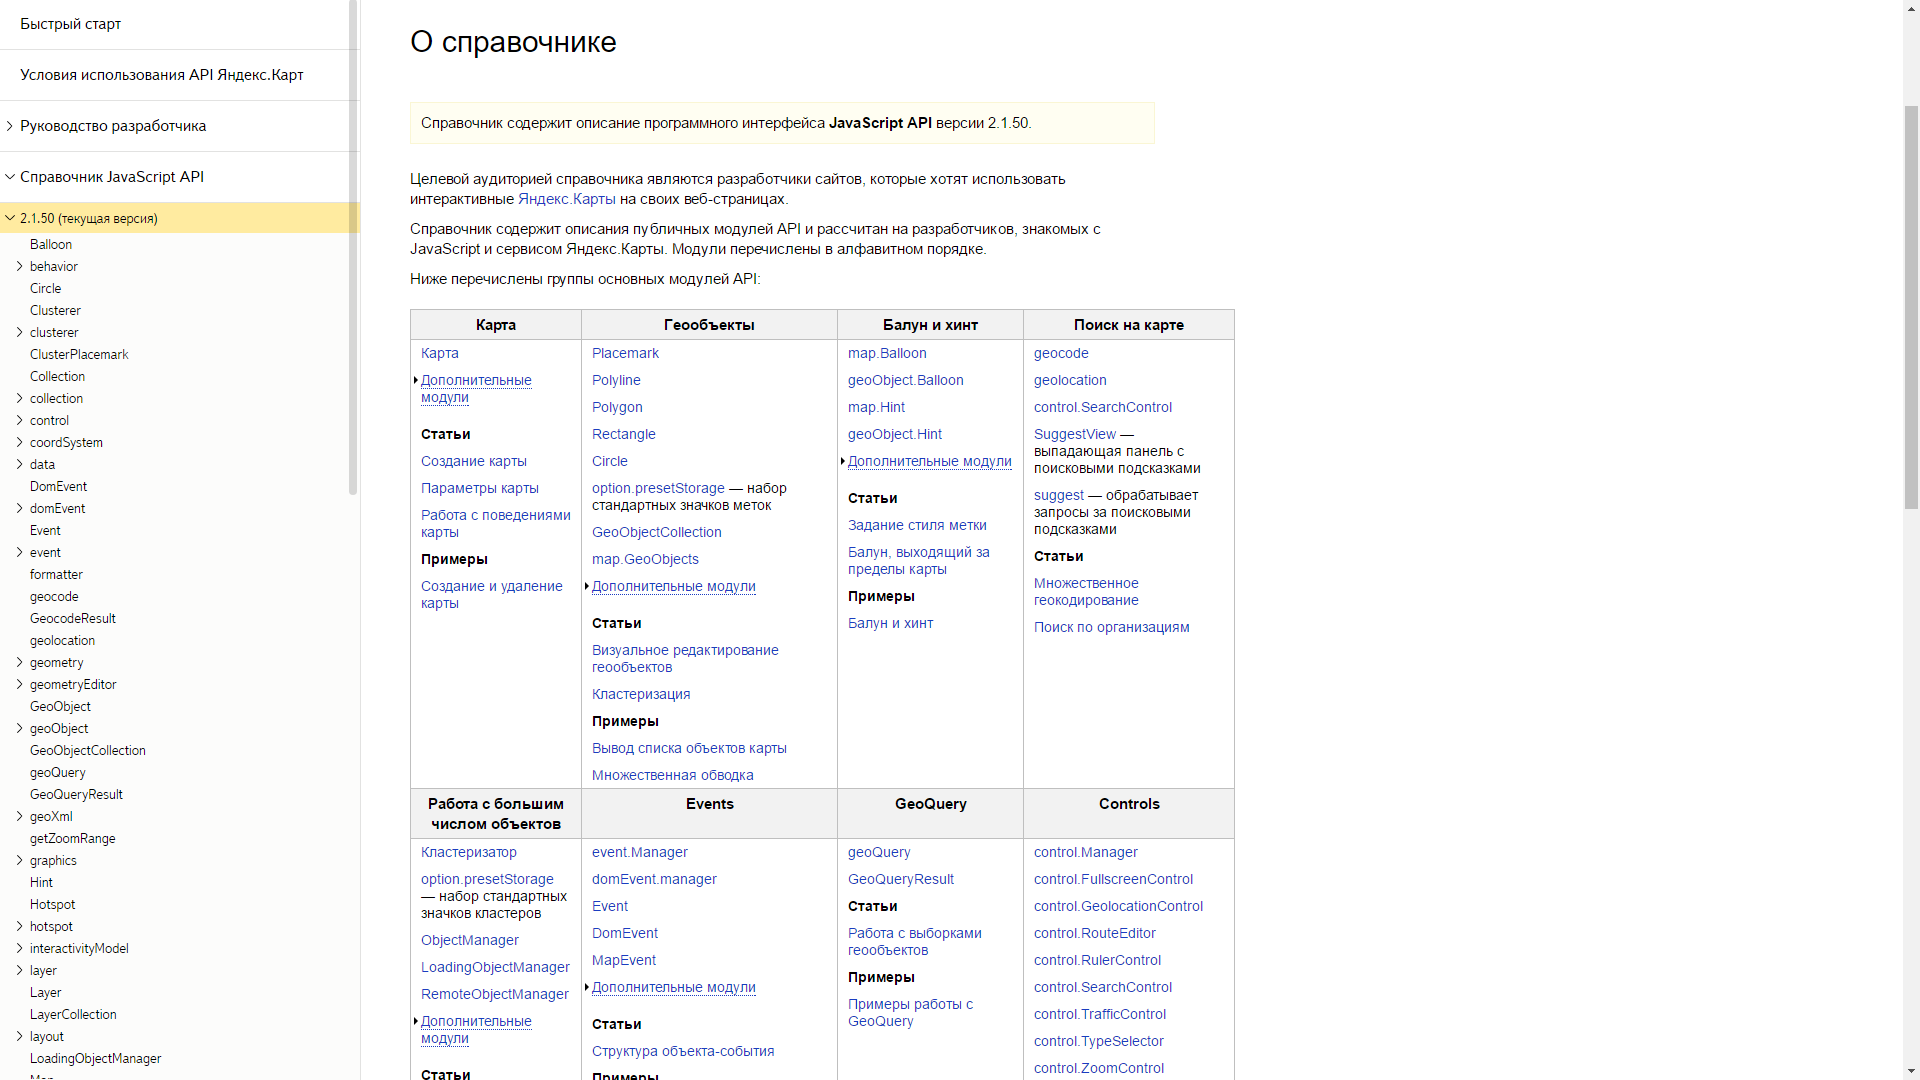Open the map.Balloon link
Image resolution: width=1920 pixels, height=1080 pixels.
tap(886, 353)
